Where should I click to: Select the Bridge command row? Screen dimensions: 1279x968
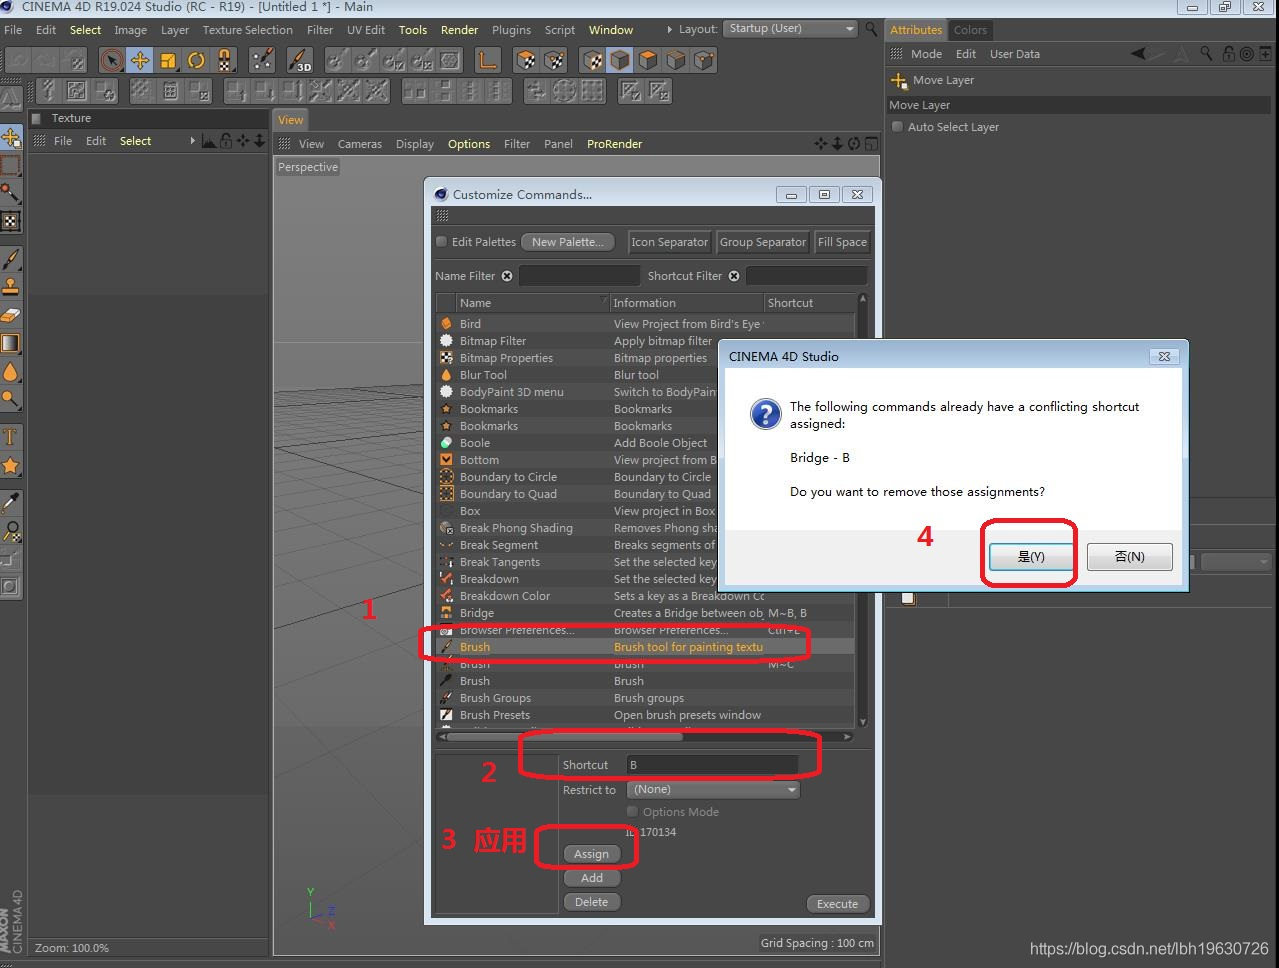click(x=646, y=613)
